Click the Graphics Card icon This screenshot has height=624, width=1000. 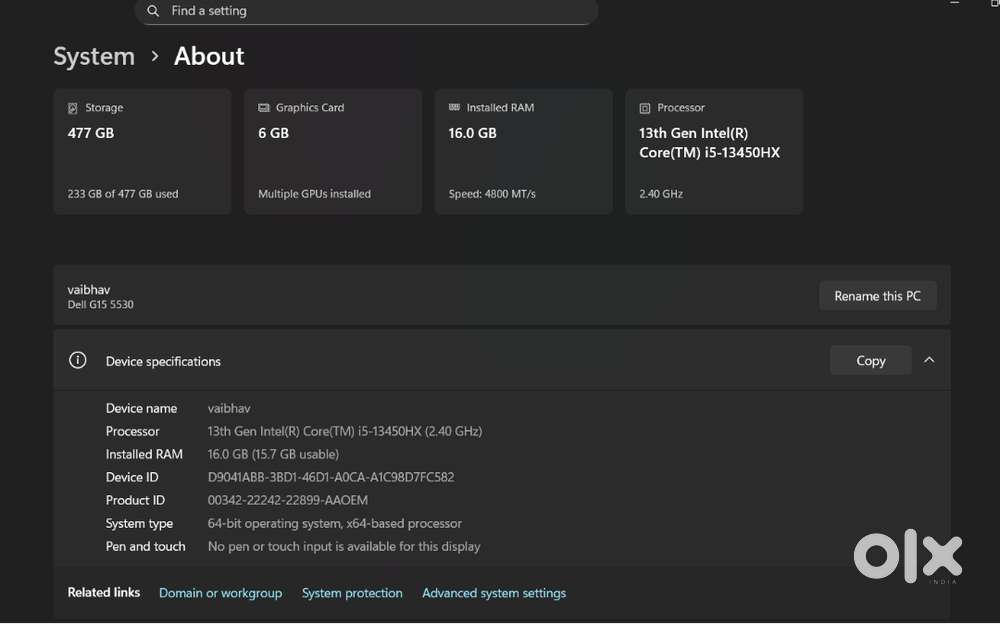(x=264, y=108)
